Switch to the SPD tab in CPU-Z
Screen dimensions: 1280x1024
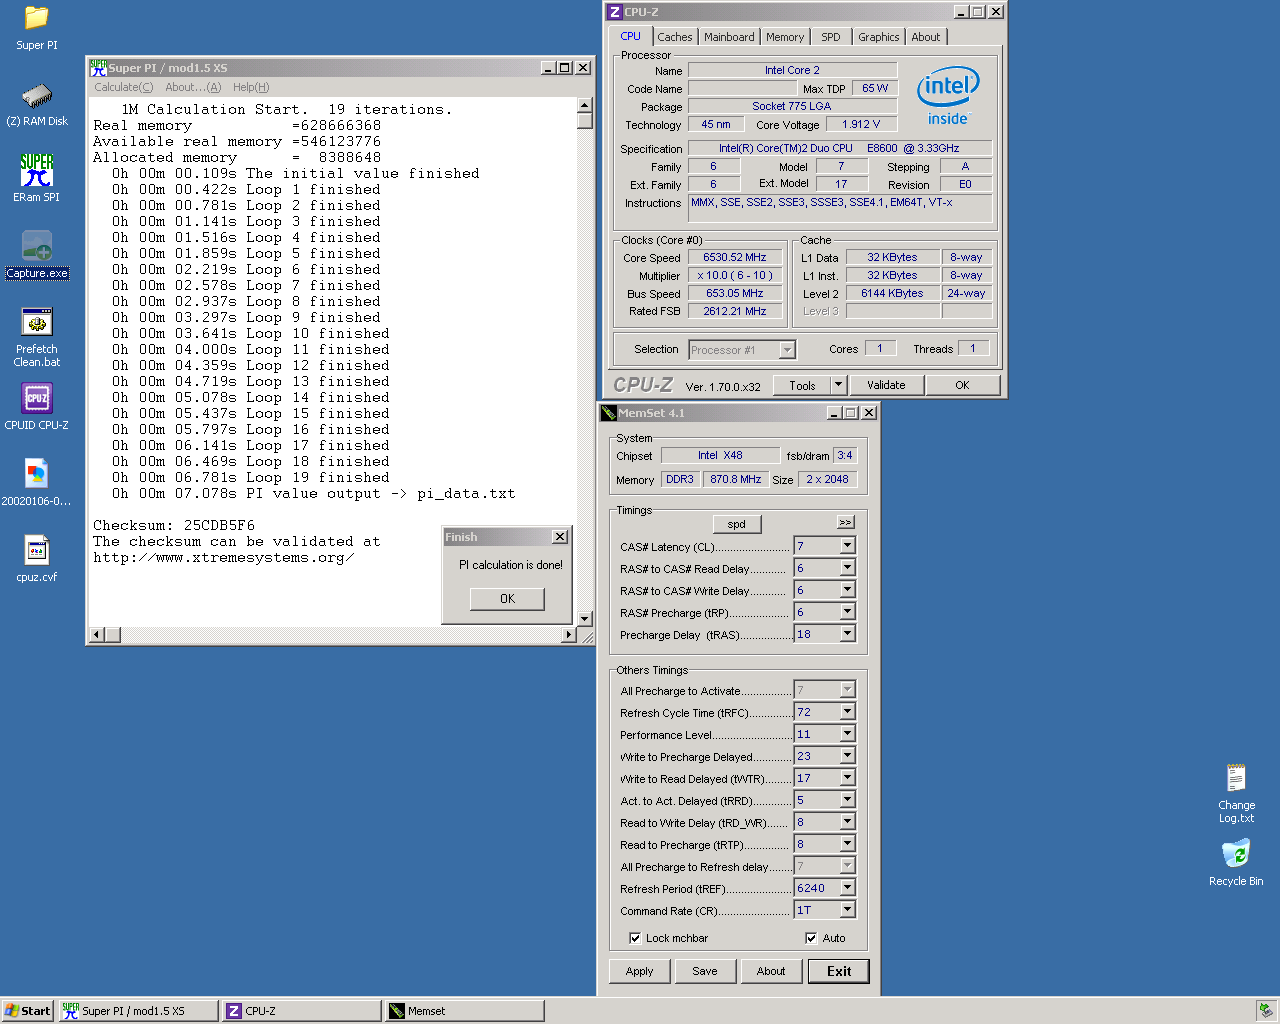[x=830, y=37]
